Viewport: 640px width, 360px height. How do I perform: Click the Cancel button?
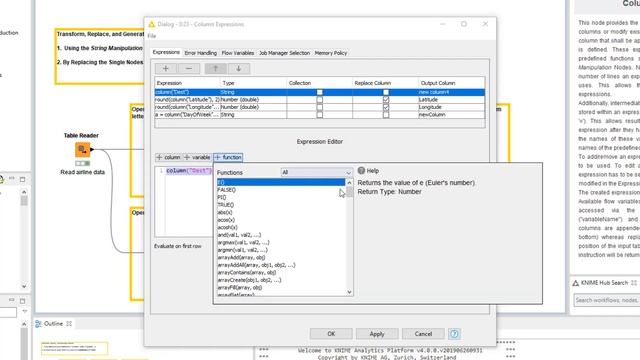(x=423, y=334)
